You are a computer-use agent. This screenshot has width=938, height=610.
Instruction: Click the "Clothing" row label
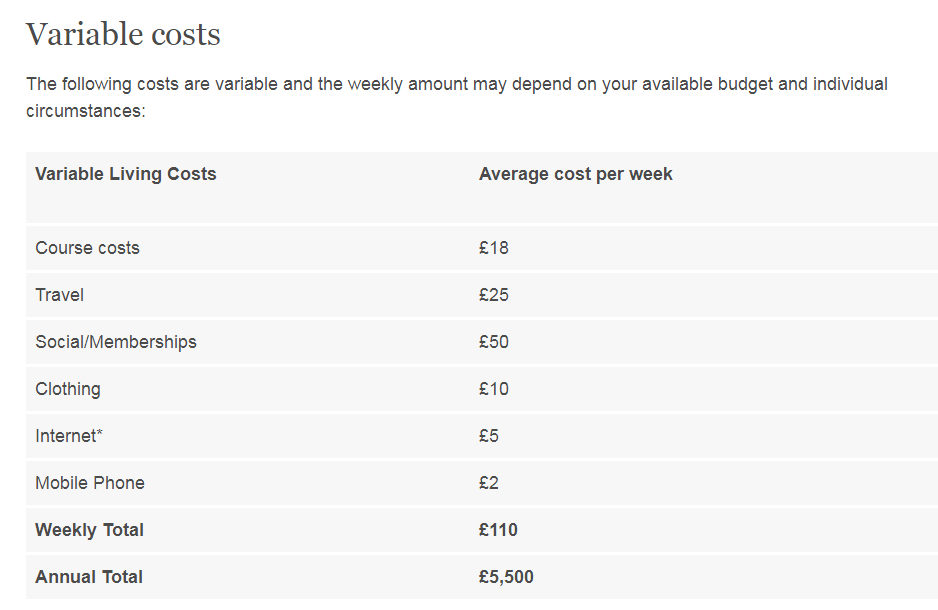click(68, 389)
